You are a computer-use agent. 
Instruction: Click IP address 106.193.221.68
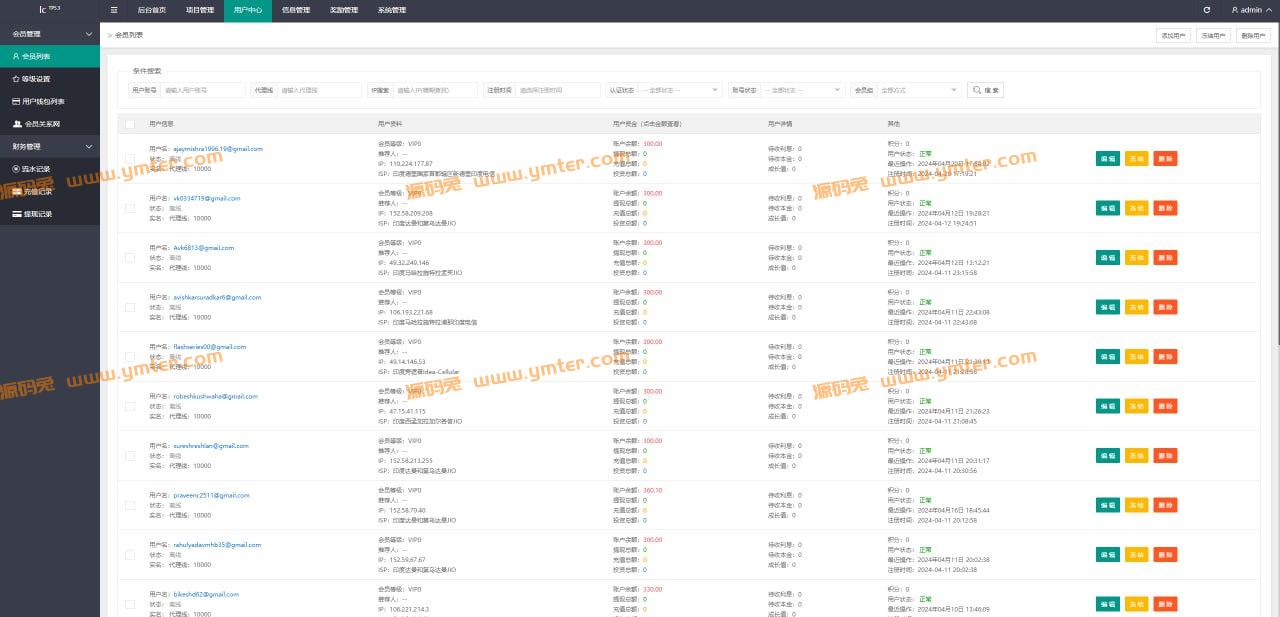(x=411, y=312)
